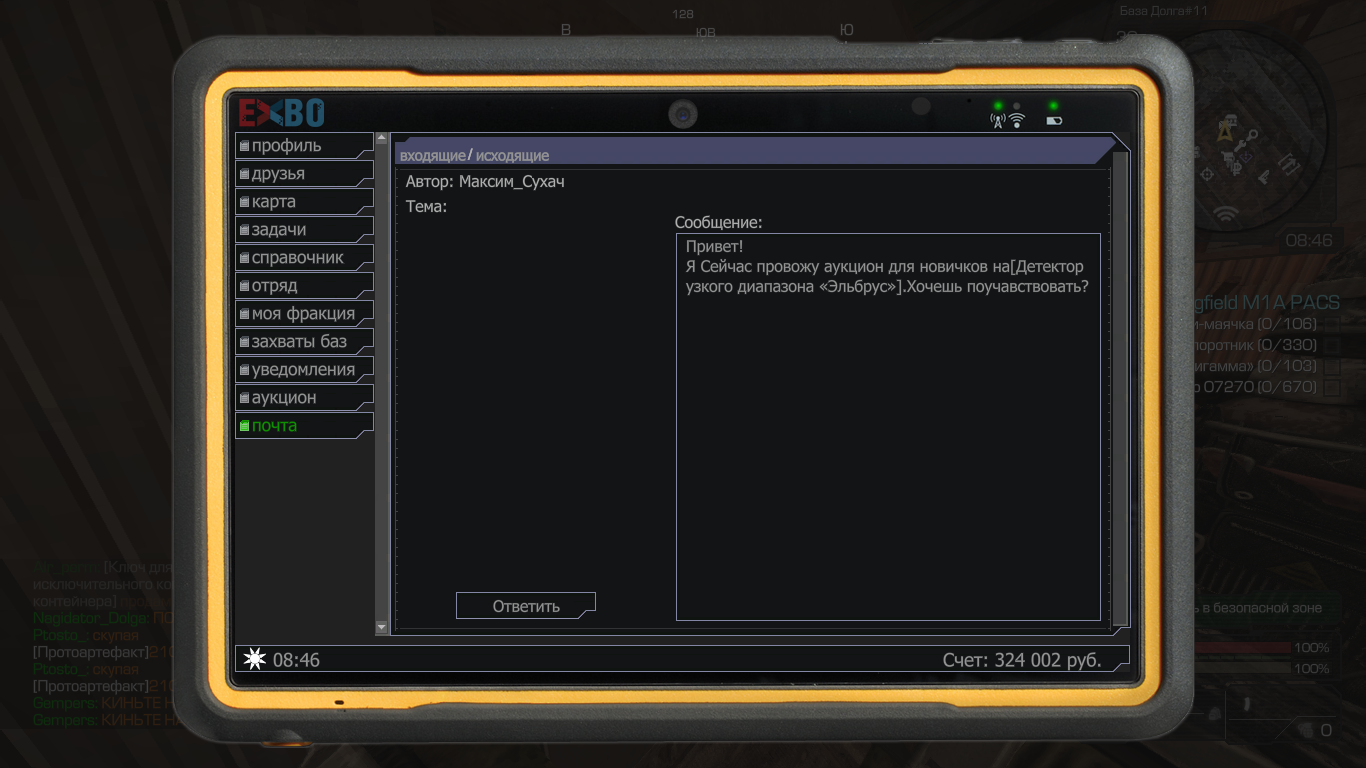Click the green square icon beside почта
The height and width of the screenshot is (768, 1366).
point(244,426)
